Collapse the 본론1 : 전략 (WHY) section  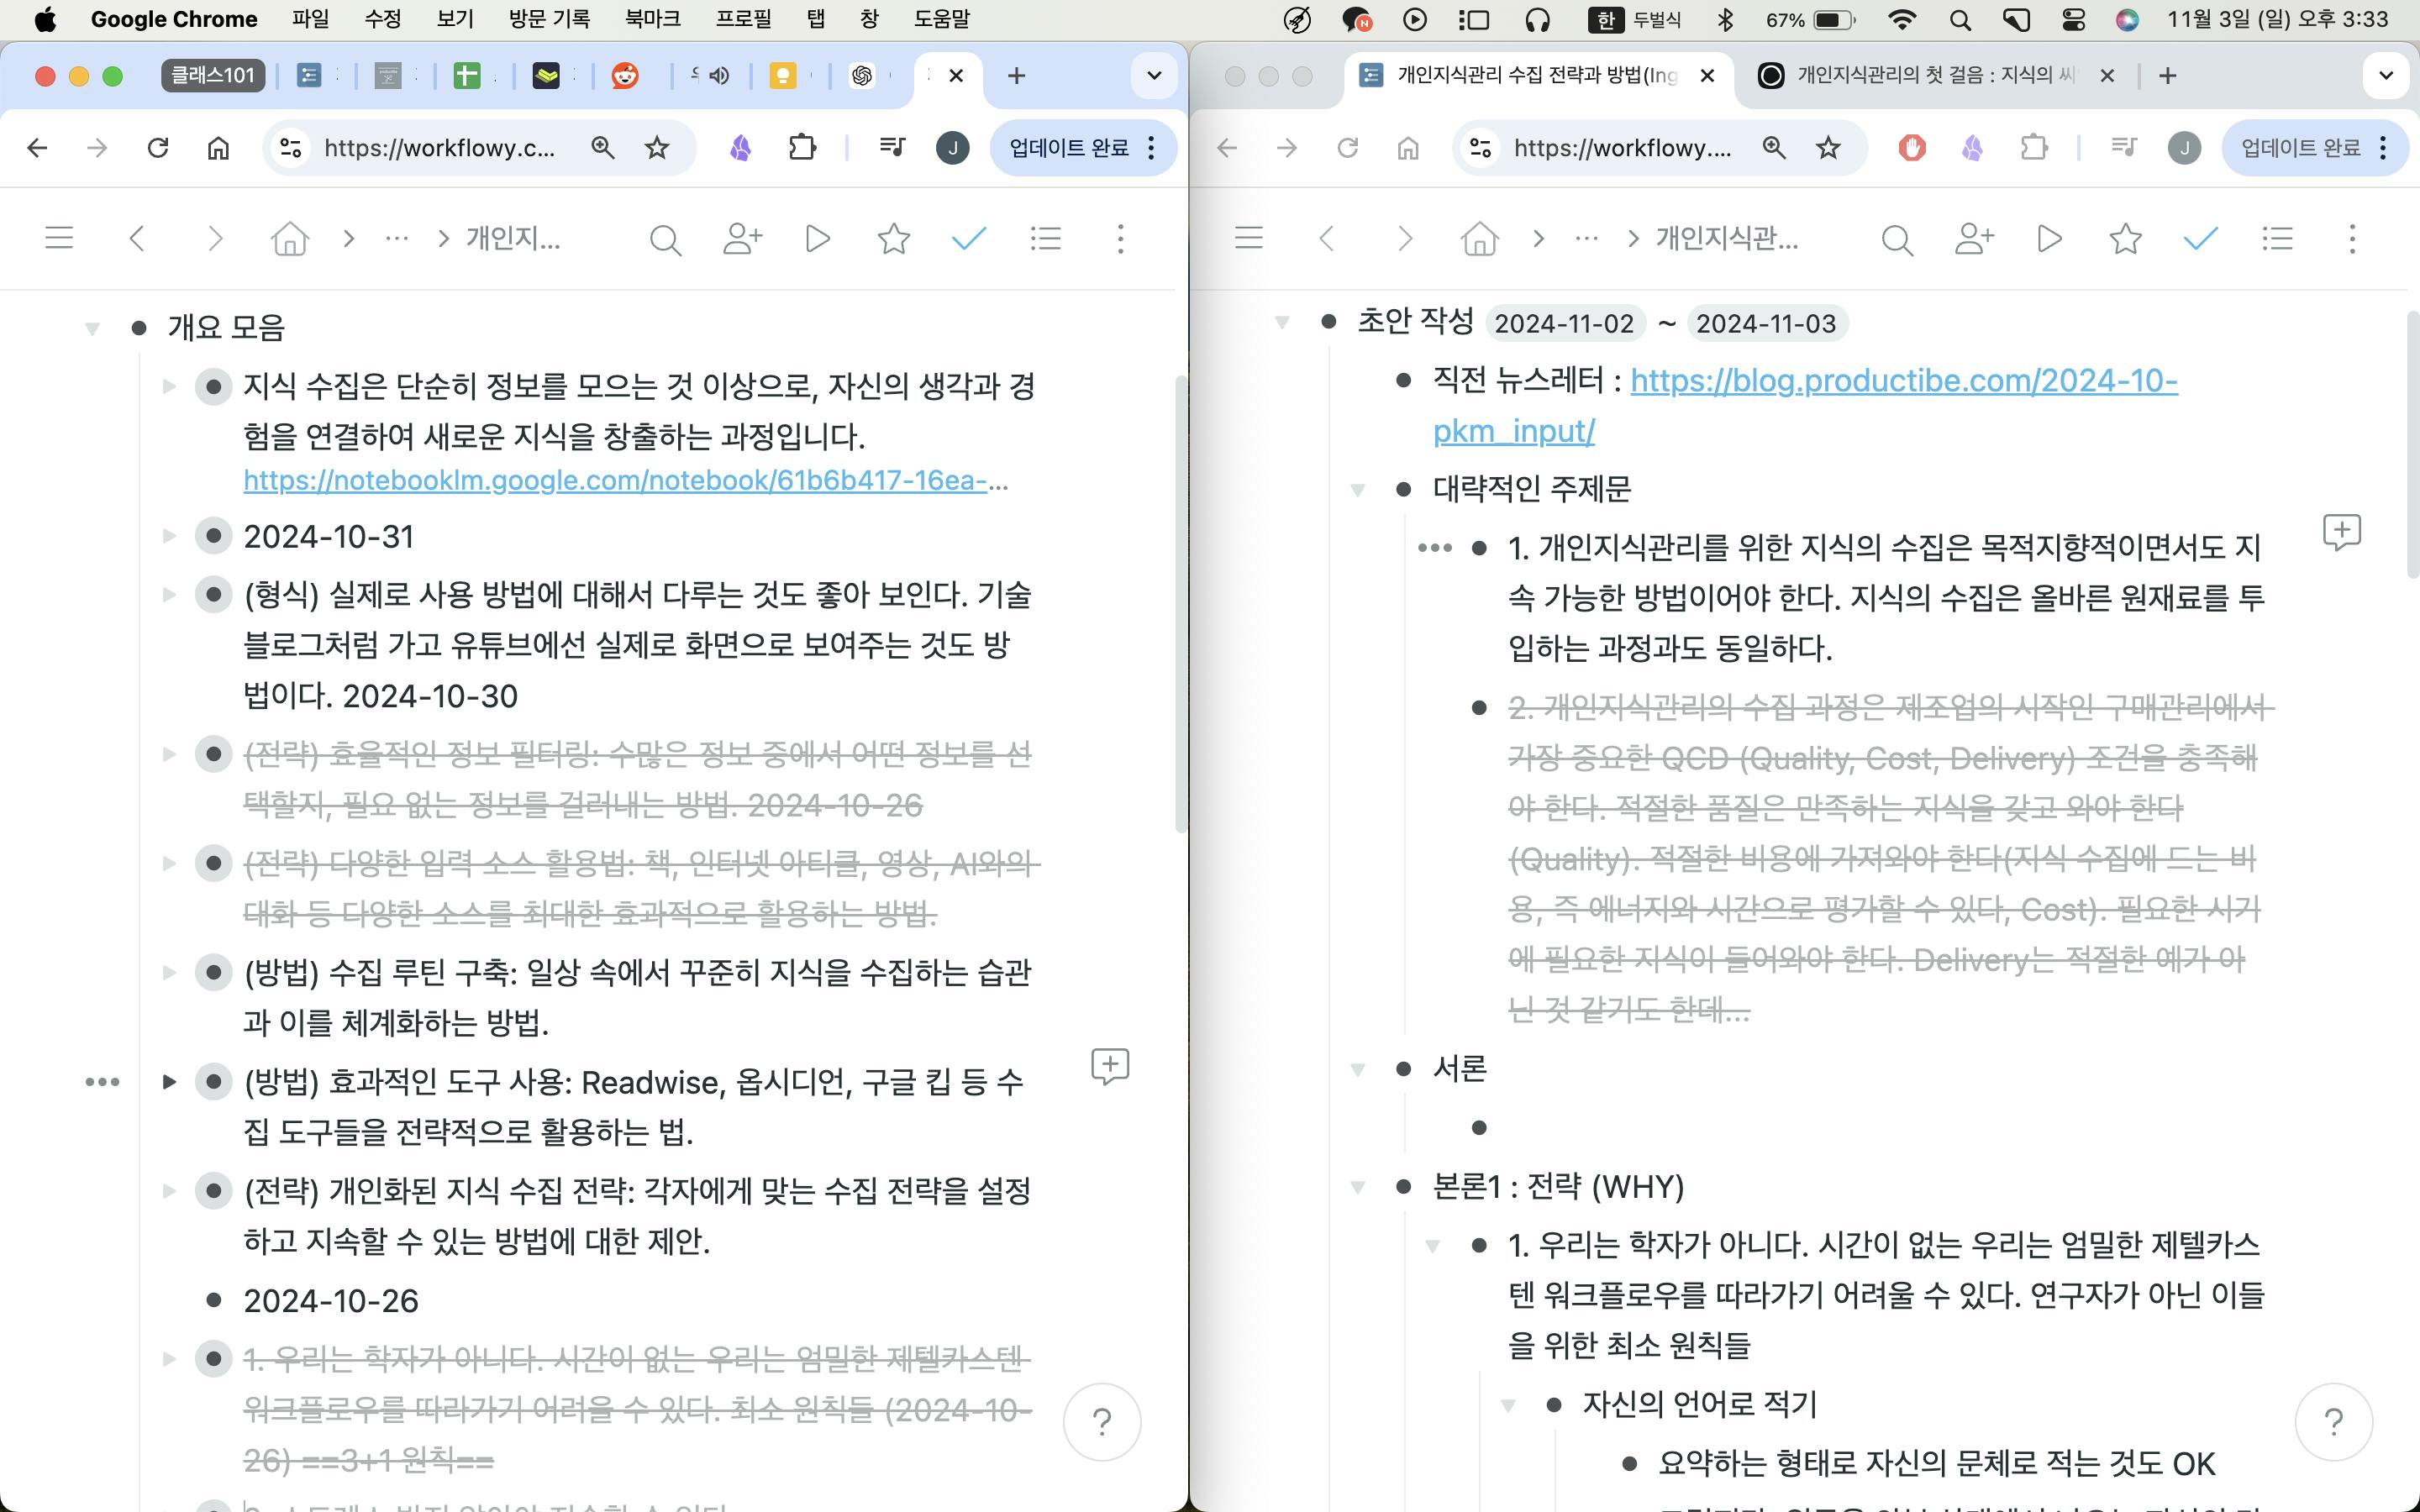pos(1357,1187)
